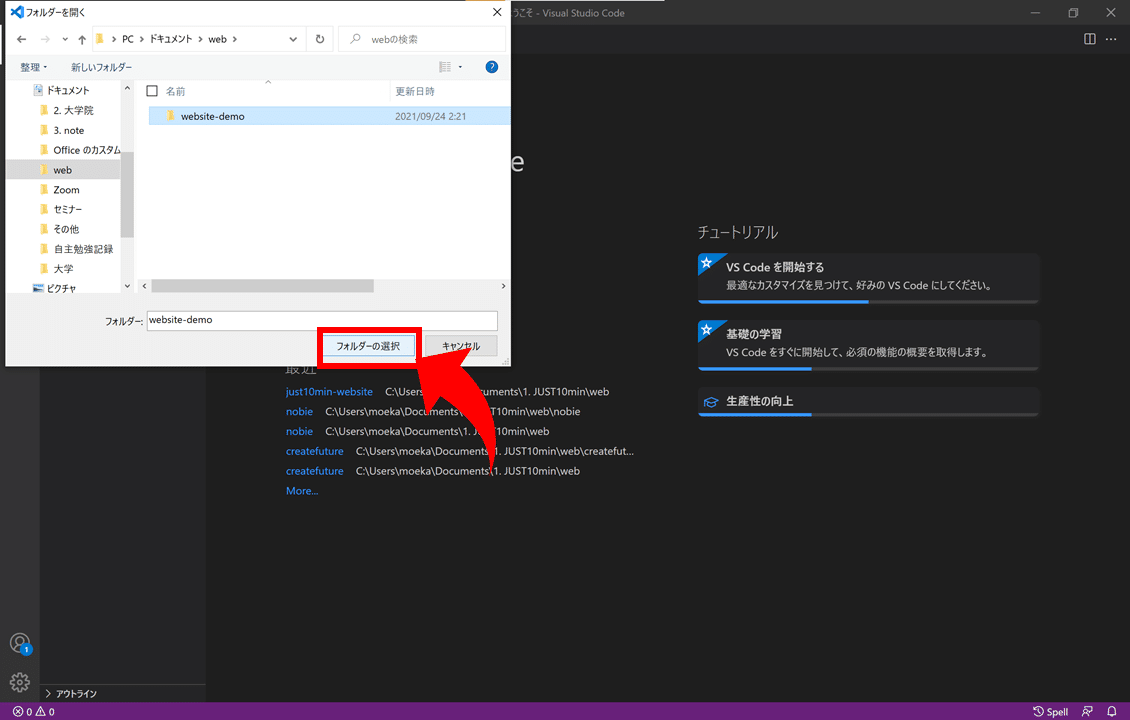Expand address bar path history dropdown

click(x=293, y=39)
